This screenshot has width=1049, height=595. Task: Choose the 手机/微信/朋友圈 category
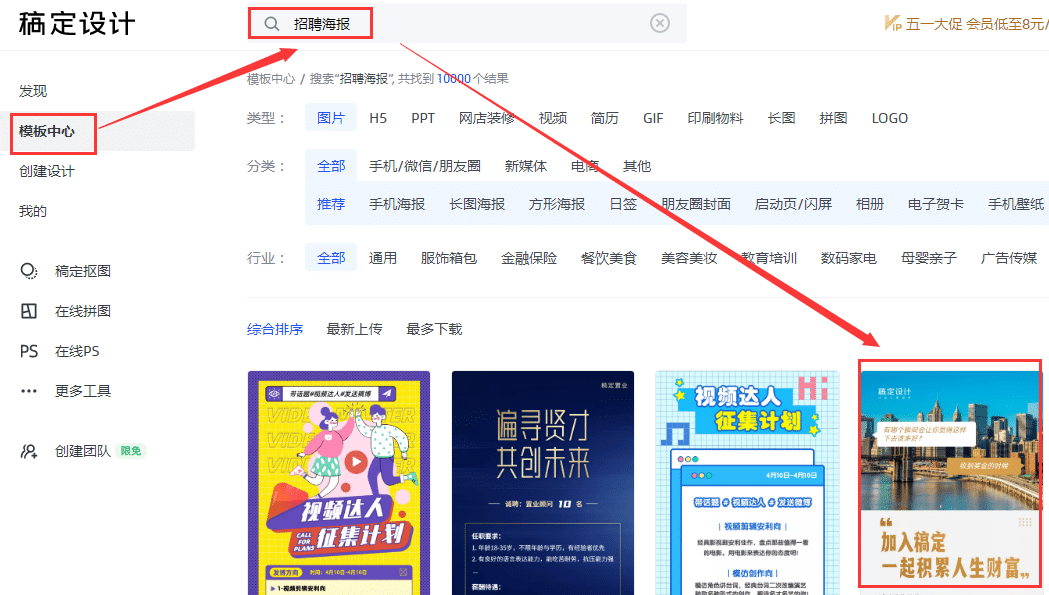pyautogui.click(x=425, y=166)
